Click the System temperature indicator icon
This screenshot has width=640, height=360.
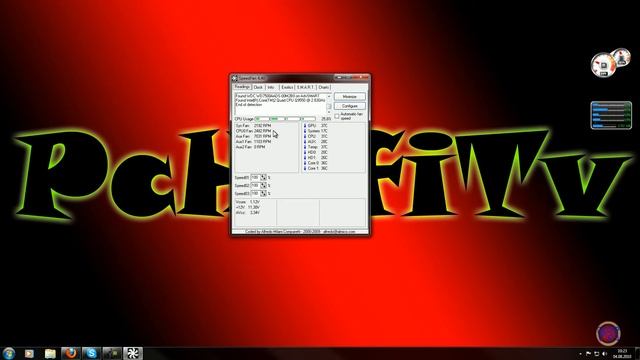click(x=305, y=131)
